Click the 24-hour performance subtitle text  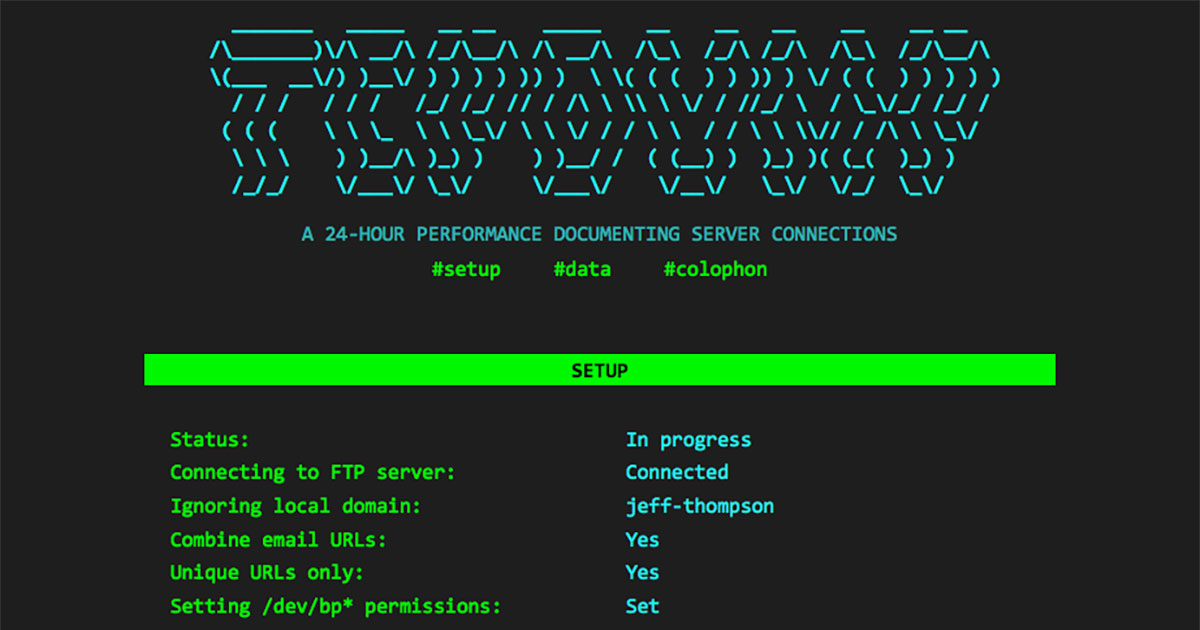(x=600, y=234)
